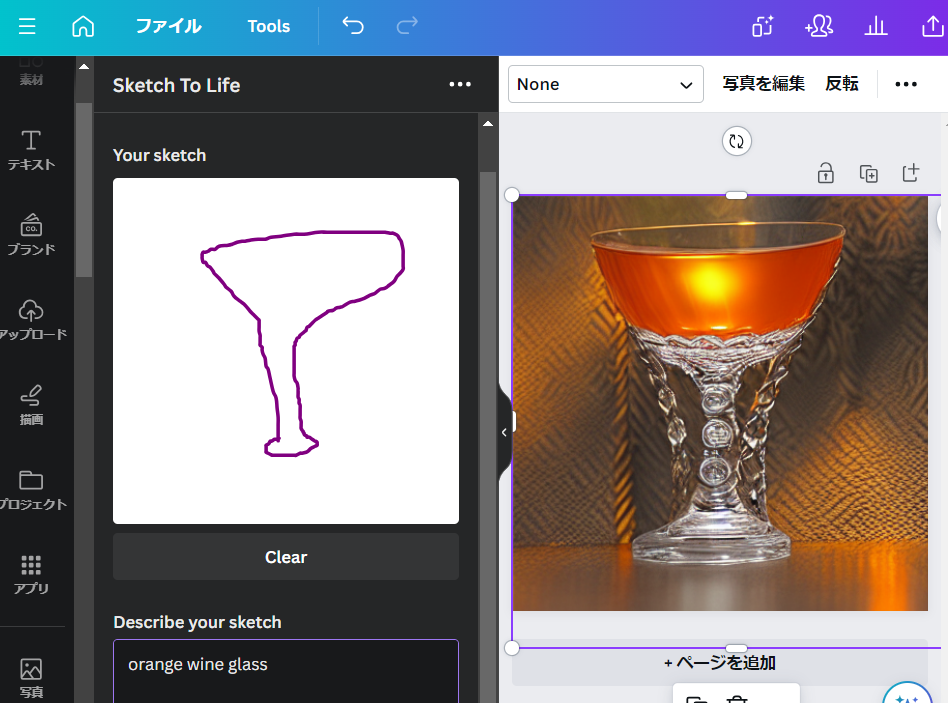Click 反転 flip button
948x703 pixels.
tap(842, 84)
